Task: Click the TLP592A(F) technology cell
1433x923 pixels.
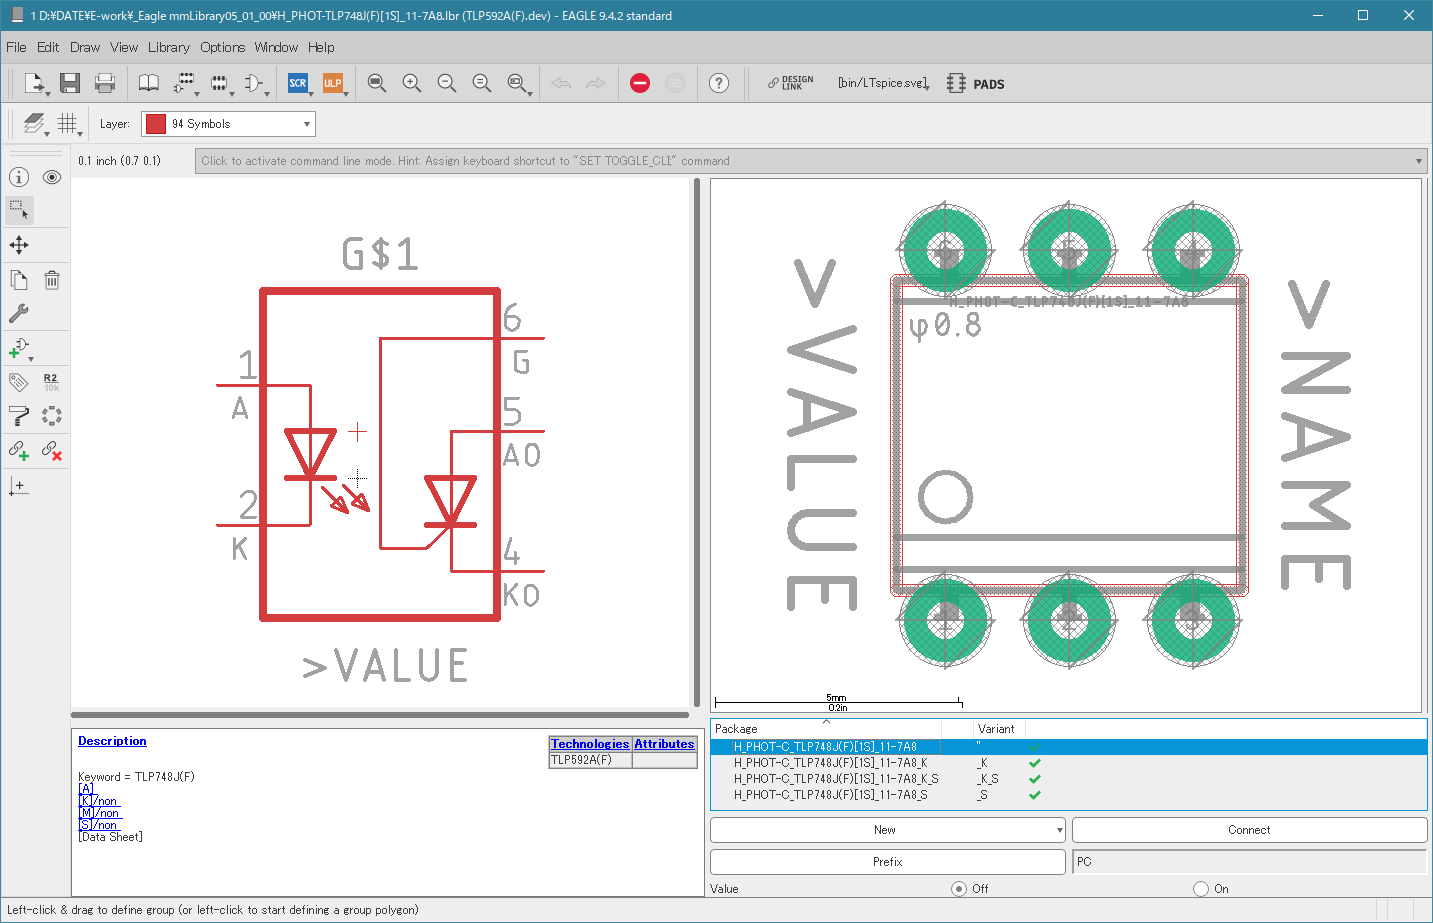Action: click(591, 760)
